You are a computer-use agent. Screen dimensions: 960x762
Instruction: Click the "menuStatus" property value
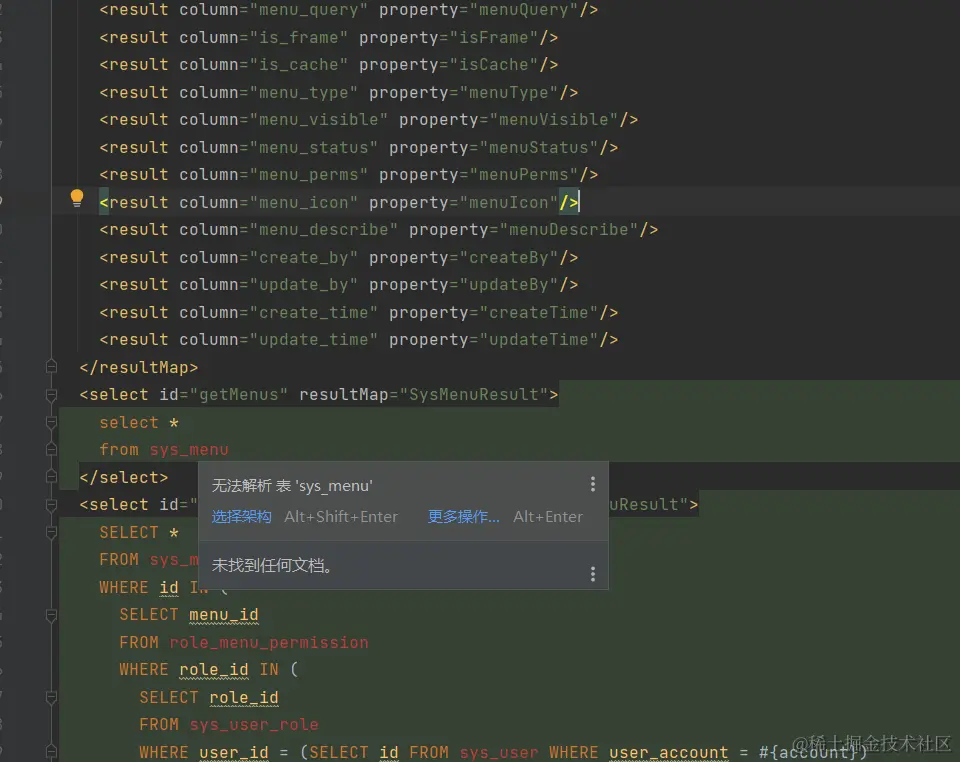[539, 148]
